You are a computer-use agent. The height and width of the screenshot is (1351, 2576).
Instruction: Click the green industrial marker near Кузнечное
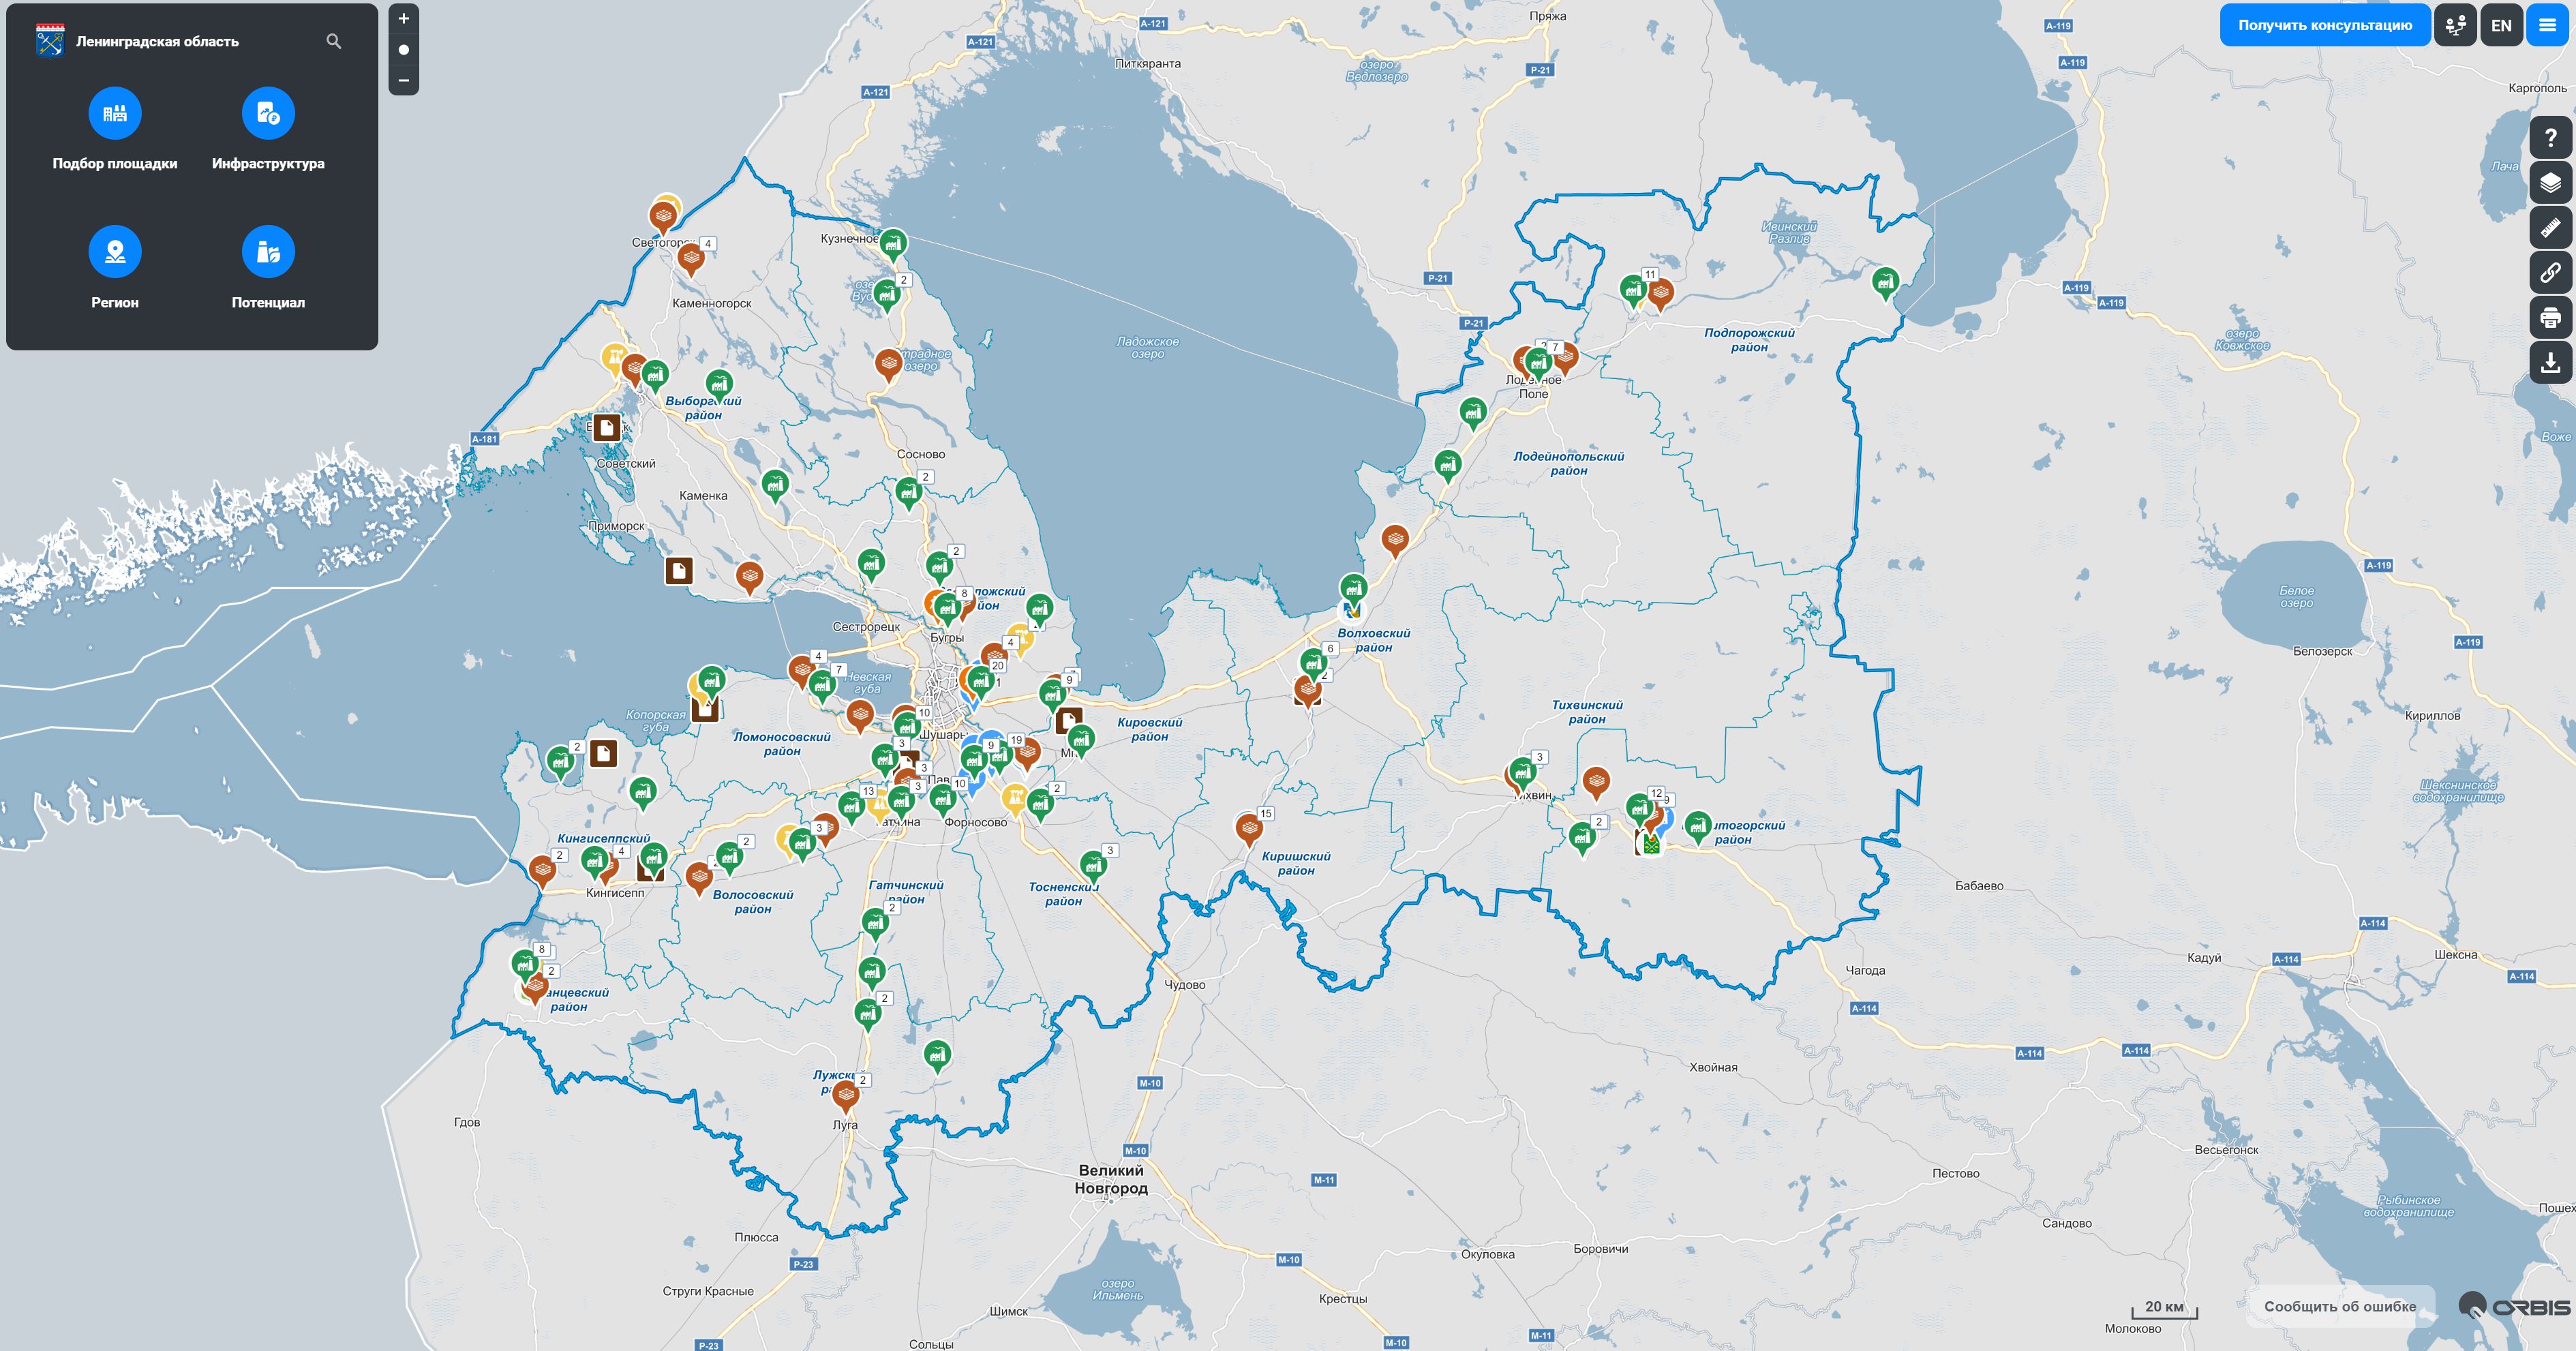pos(893,244)
